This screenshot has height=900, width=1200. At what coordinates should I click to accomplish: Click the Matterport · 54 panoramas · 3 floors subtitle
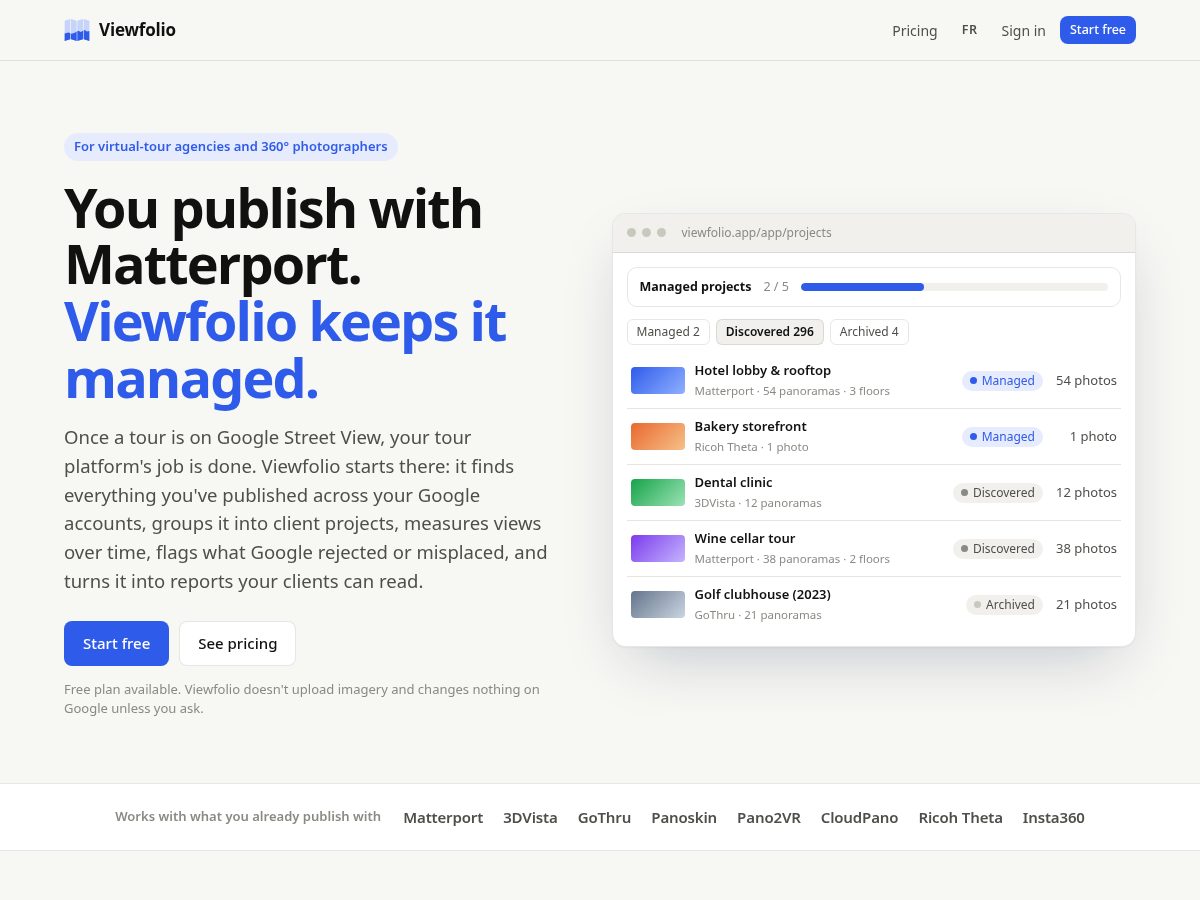792,391
